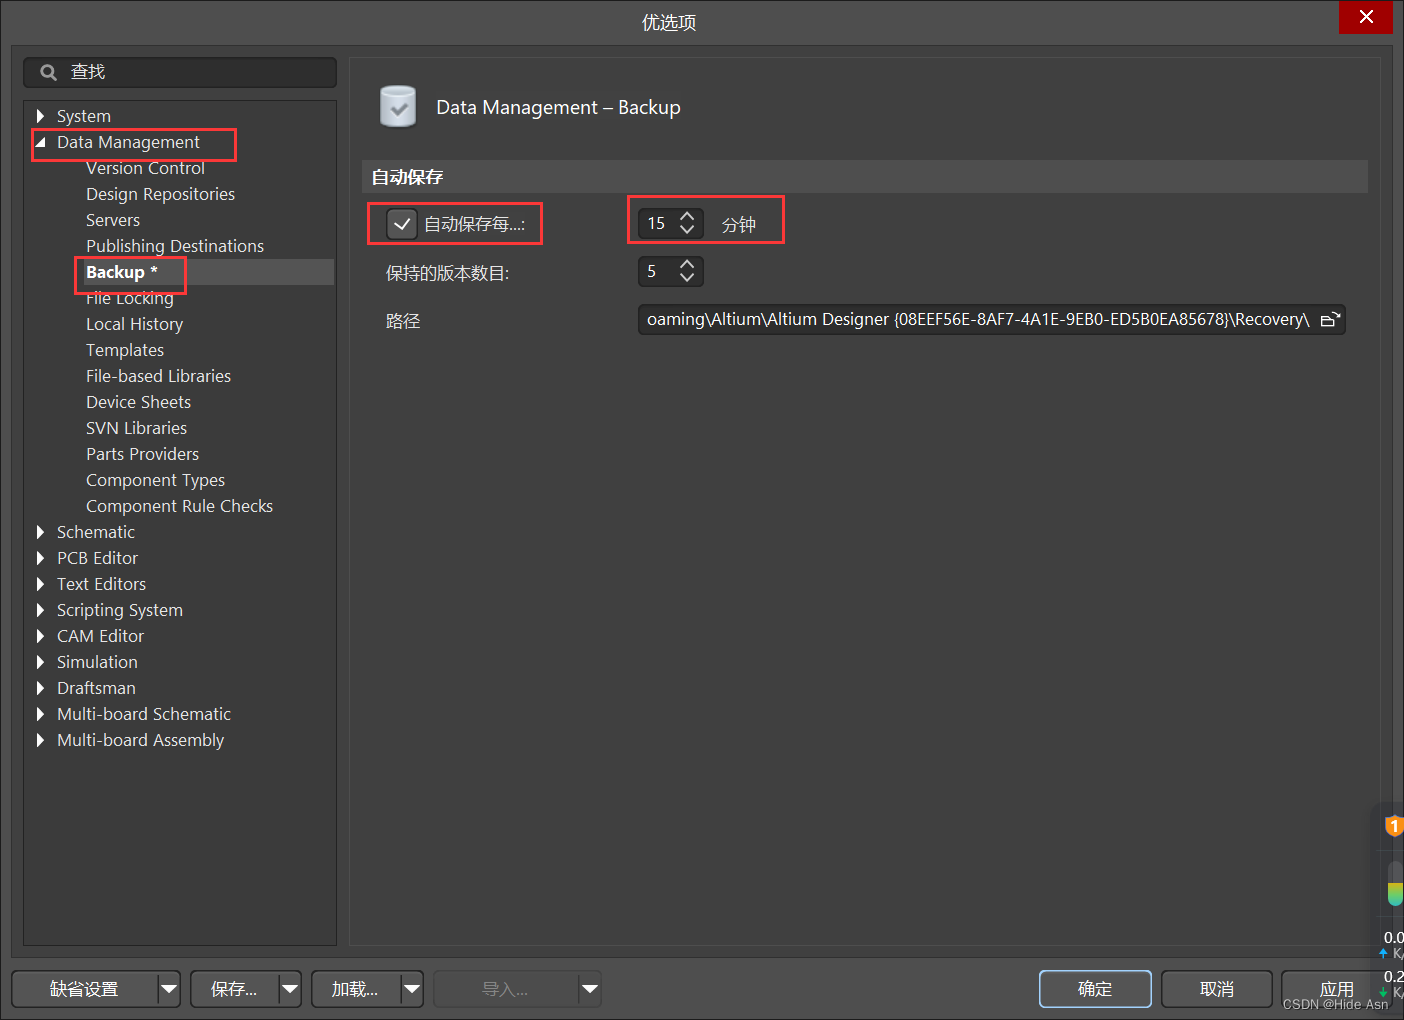Screen dimensions: 1404x1020
Task: Click the Schematic label in tree
Action: click(95, 532)
